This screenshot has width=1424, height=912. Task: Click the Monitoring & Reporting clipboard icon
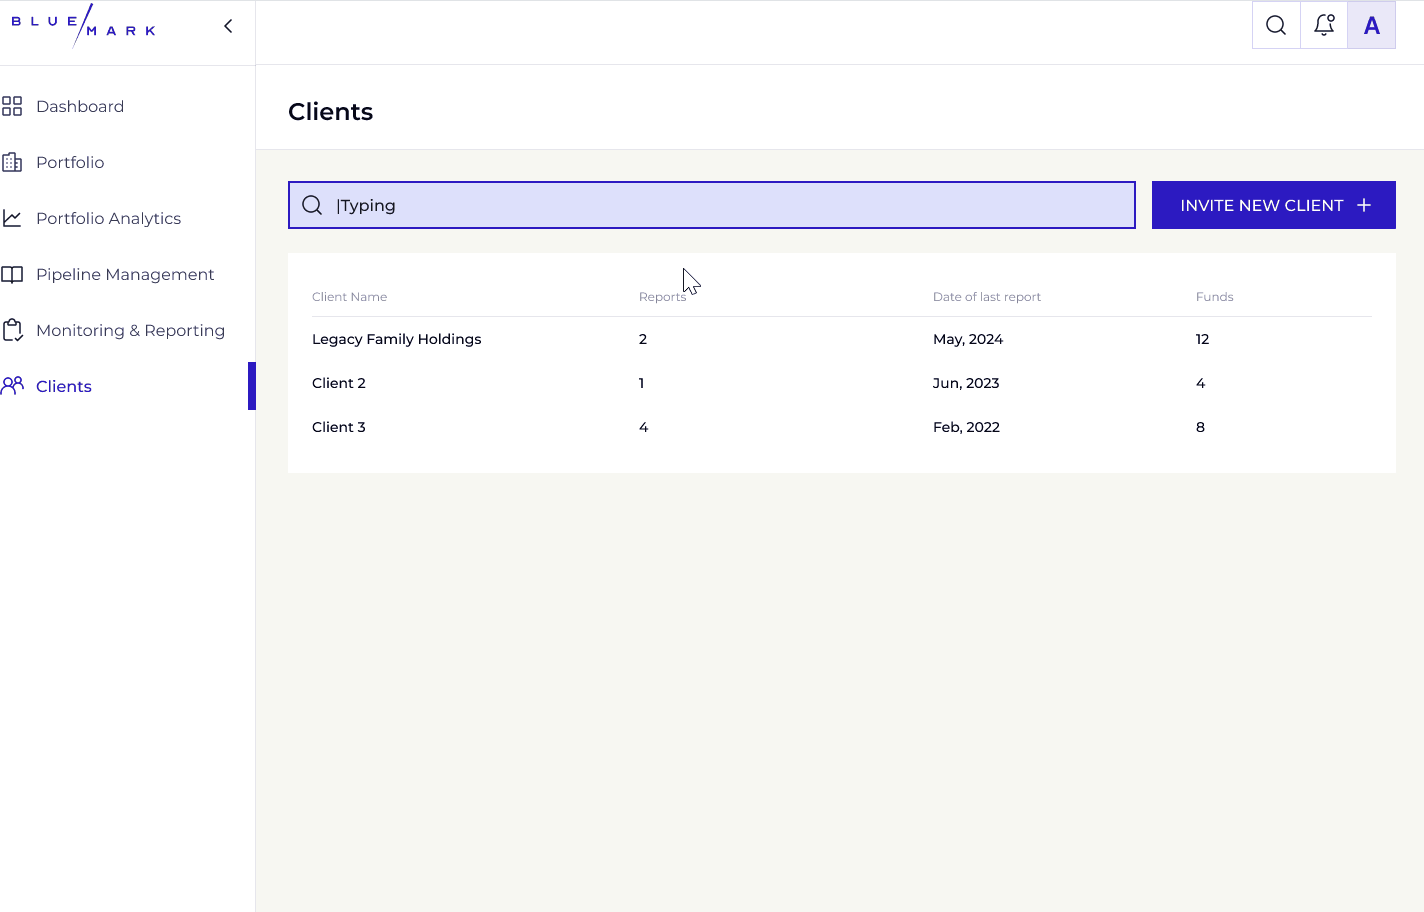[12, 330]
